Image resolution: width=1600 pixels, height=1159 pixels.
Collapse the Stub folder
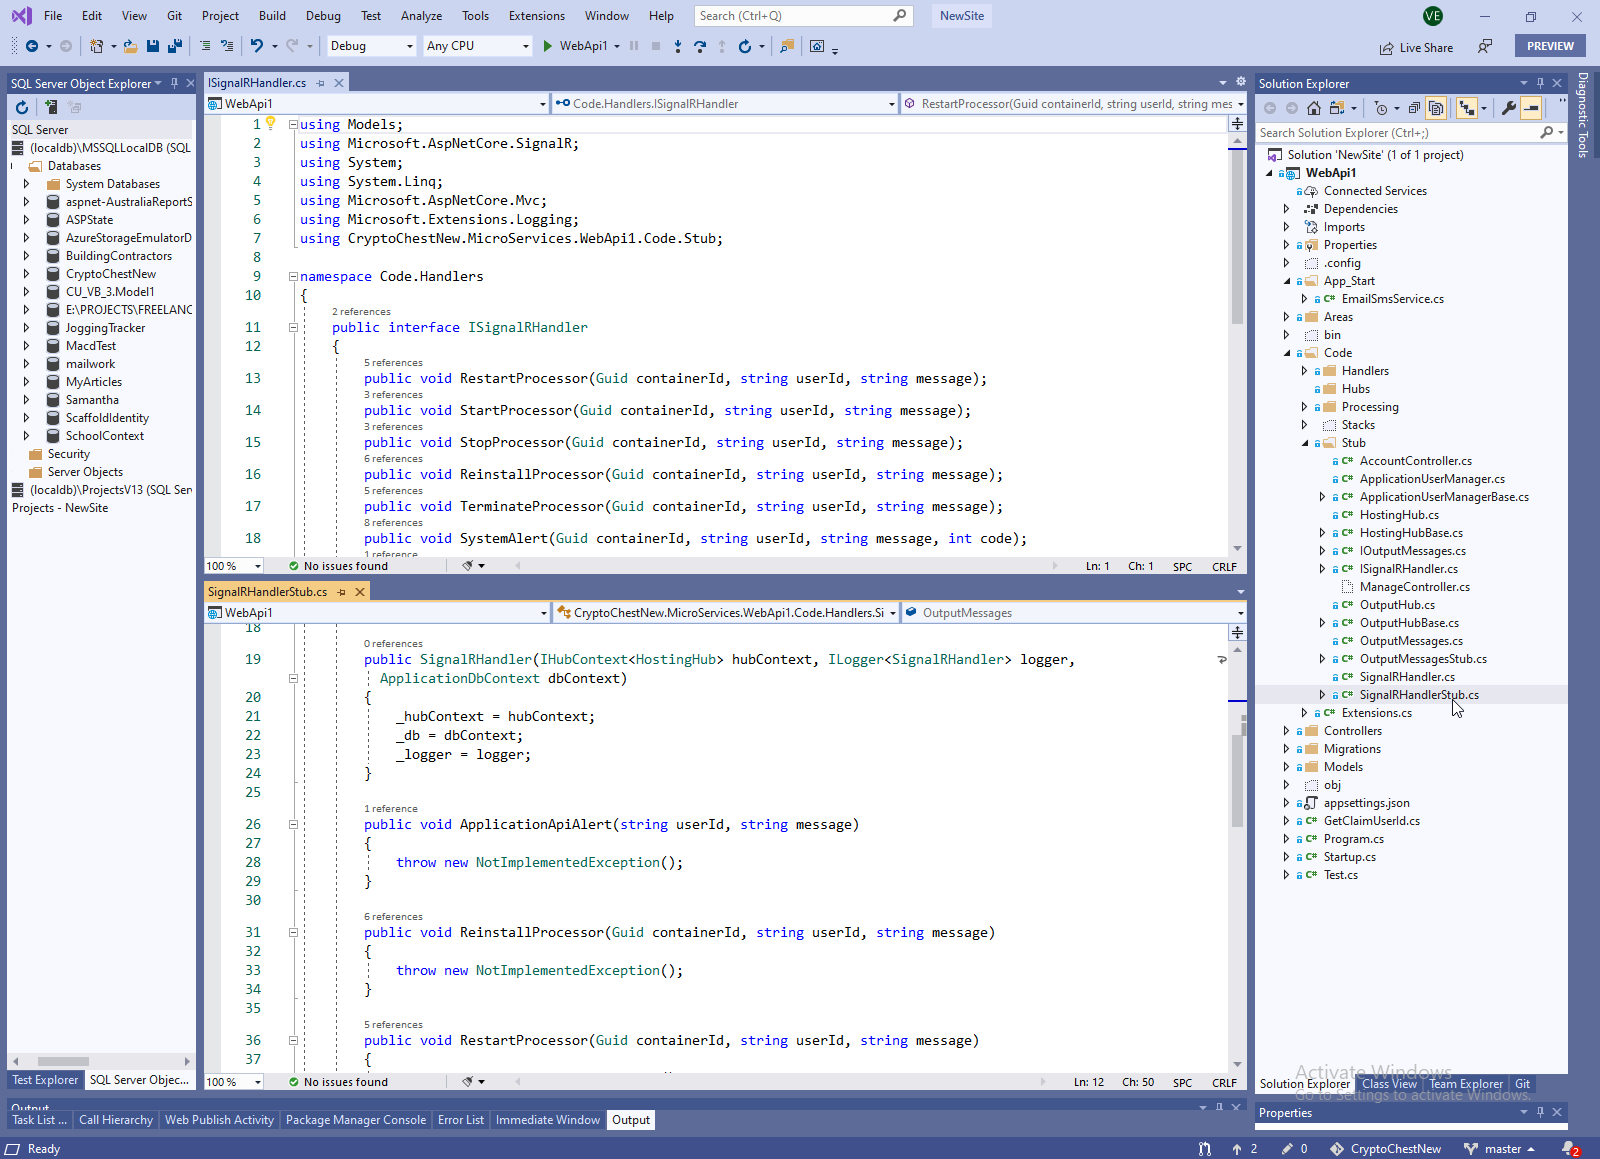[x=1305, y=443]
